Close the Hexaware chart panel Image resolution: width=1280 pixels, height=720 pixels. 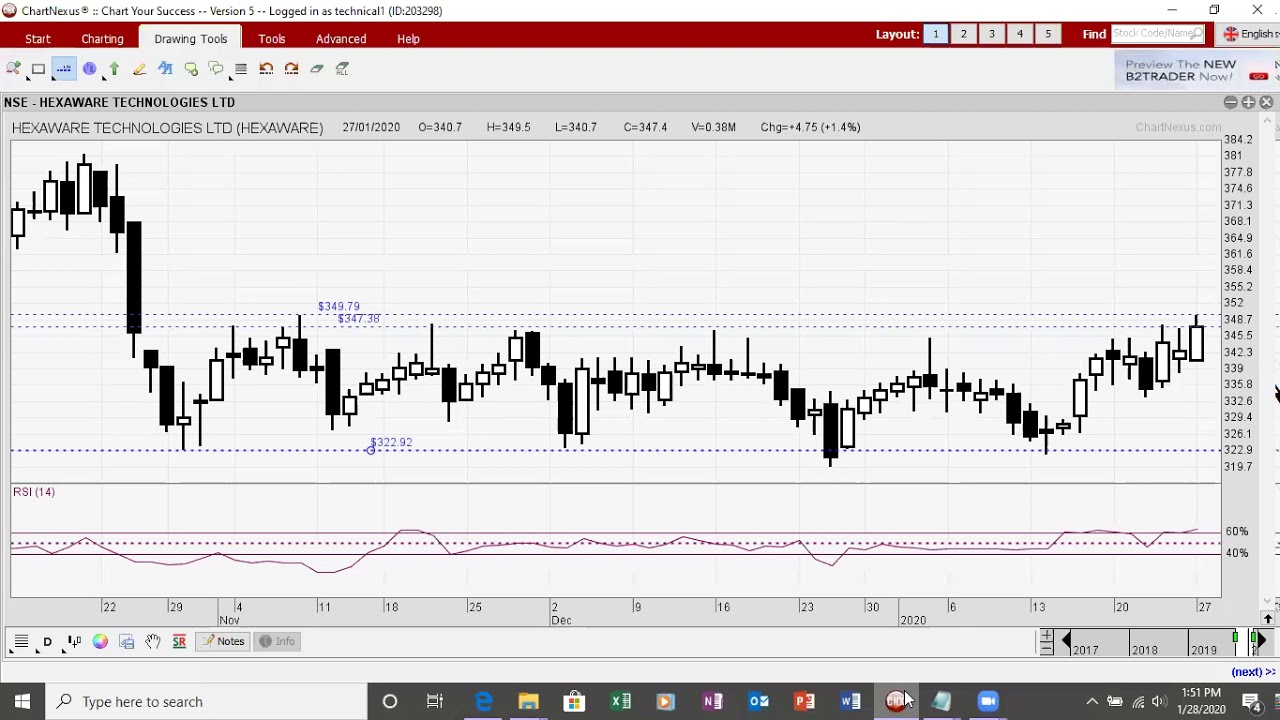1266,102
